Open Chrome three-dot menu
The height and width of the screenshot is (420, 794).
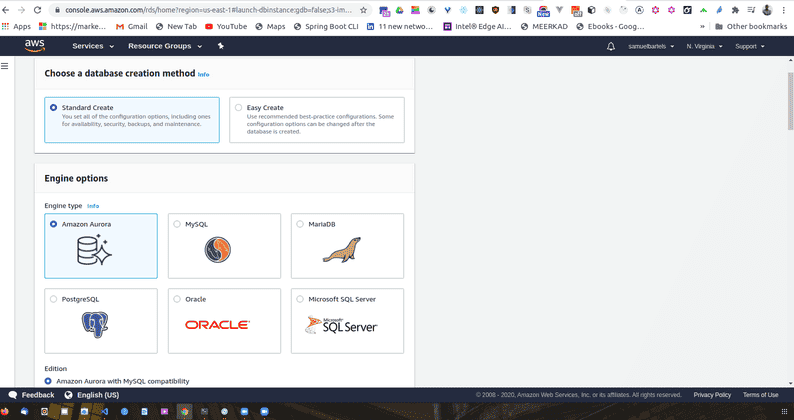point(784,10)
